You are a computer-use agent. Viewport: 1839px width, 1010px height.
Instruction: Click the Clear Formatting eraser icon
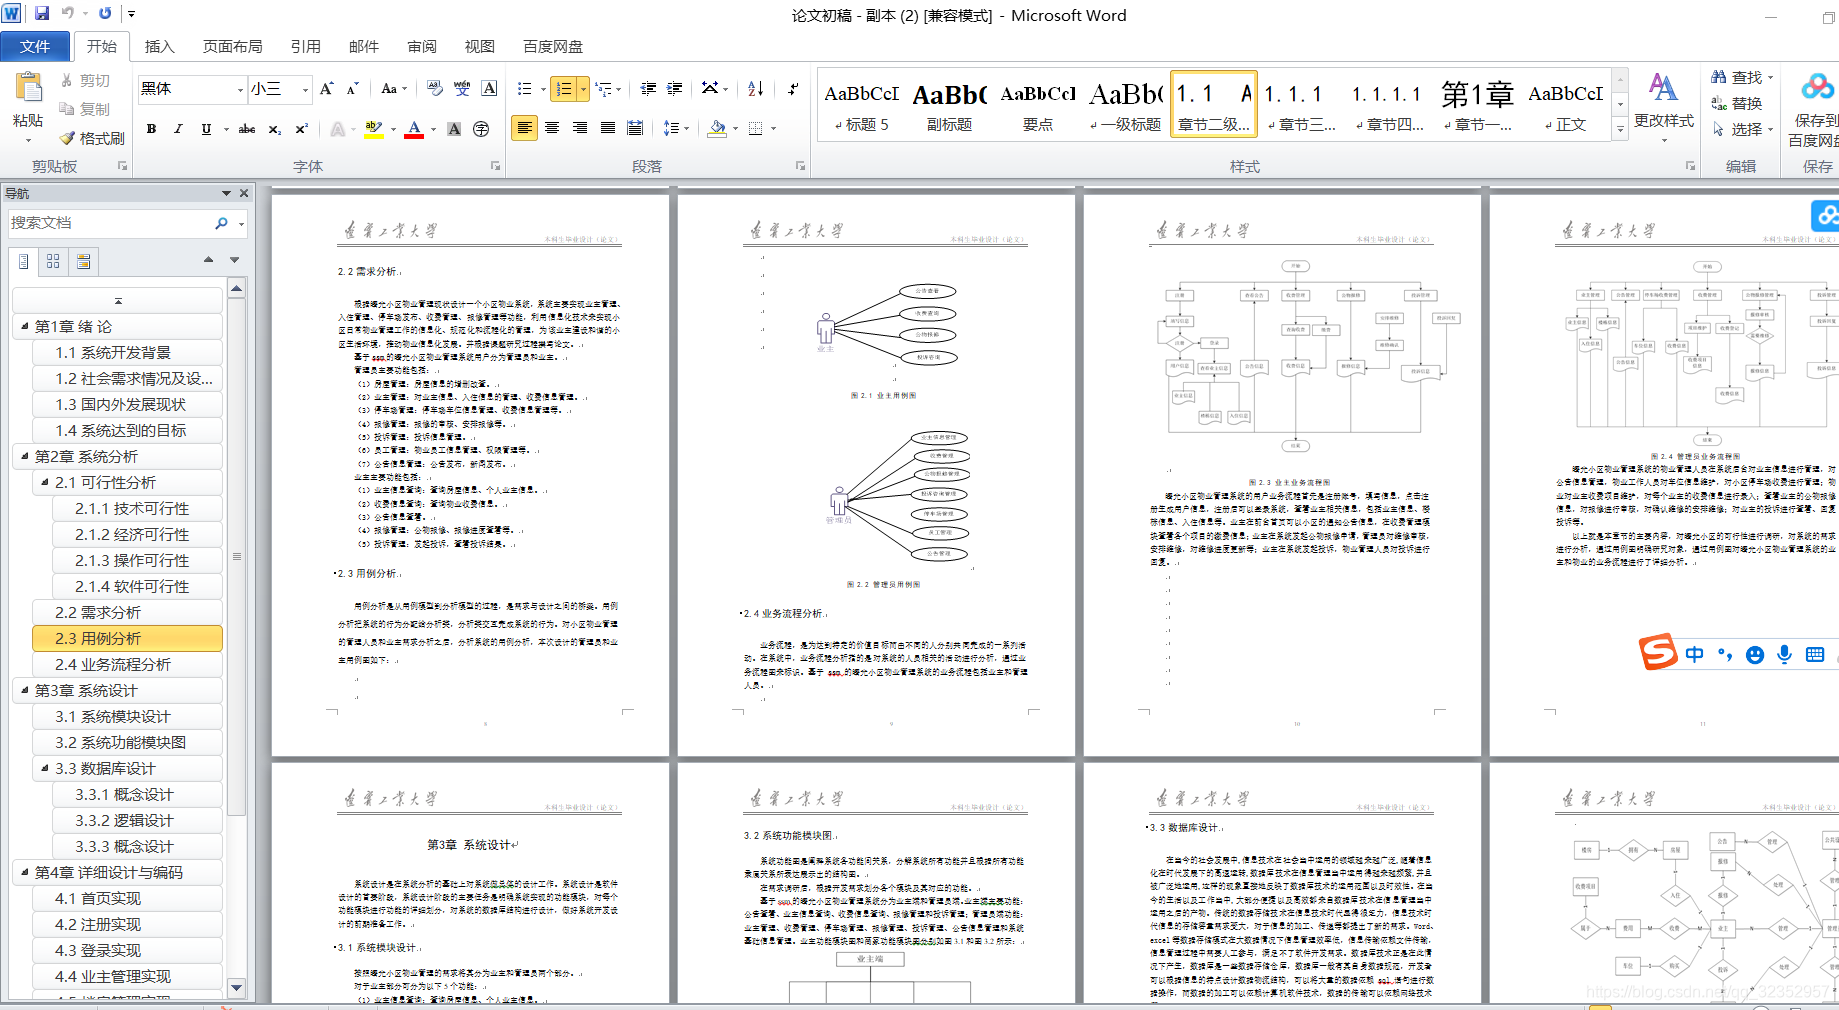[x=434, y=89]
